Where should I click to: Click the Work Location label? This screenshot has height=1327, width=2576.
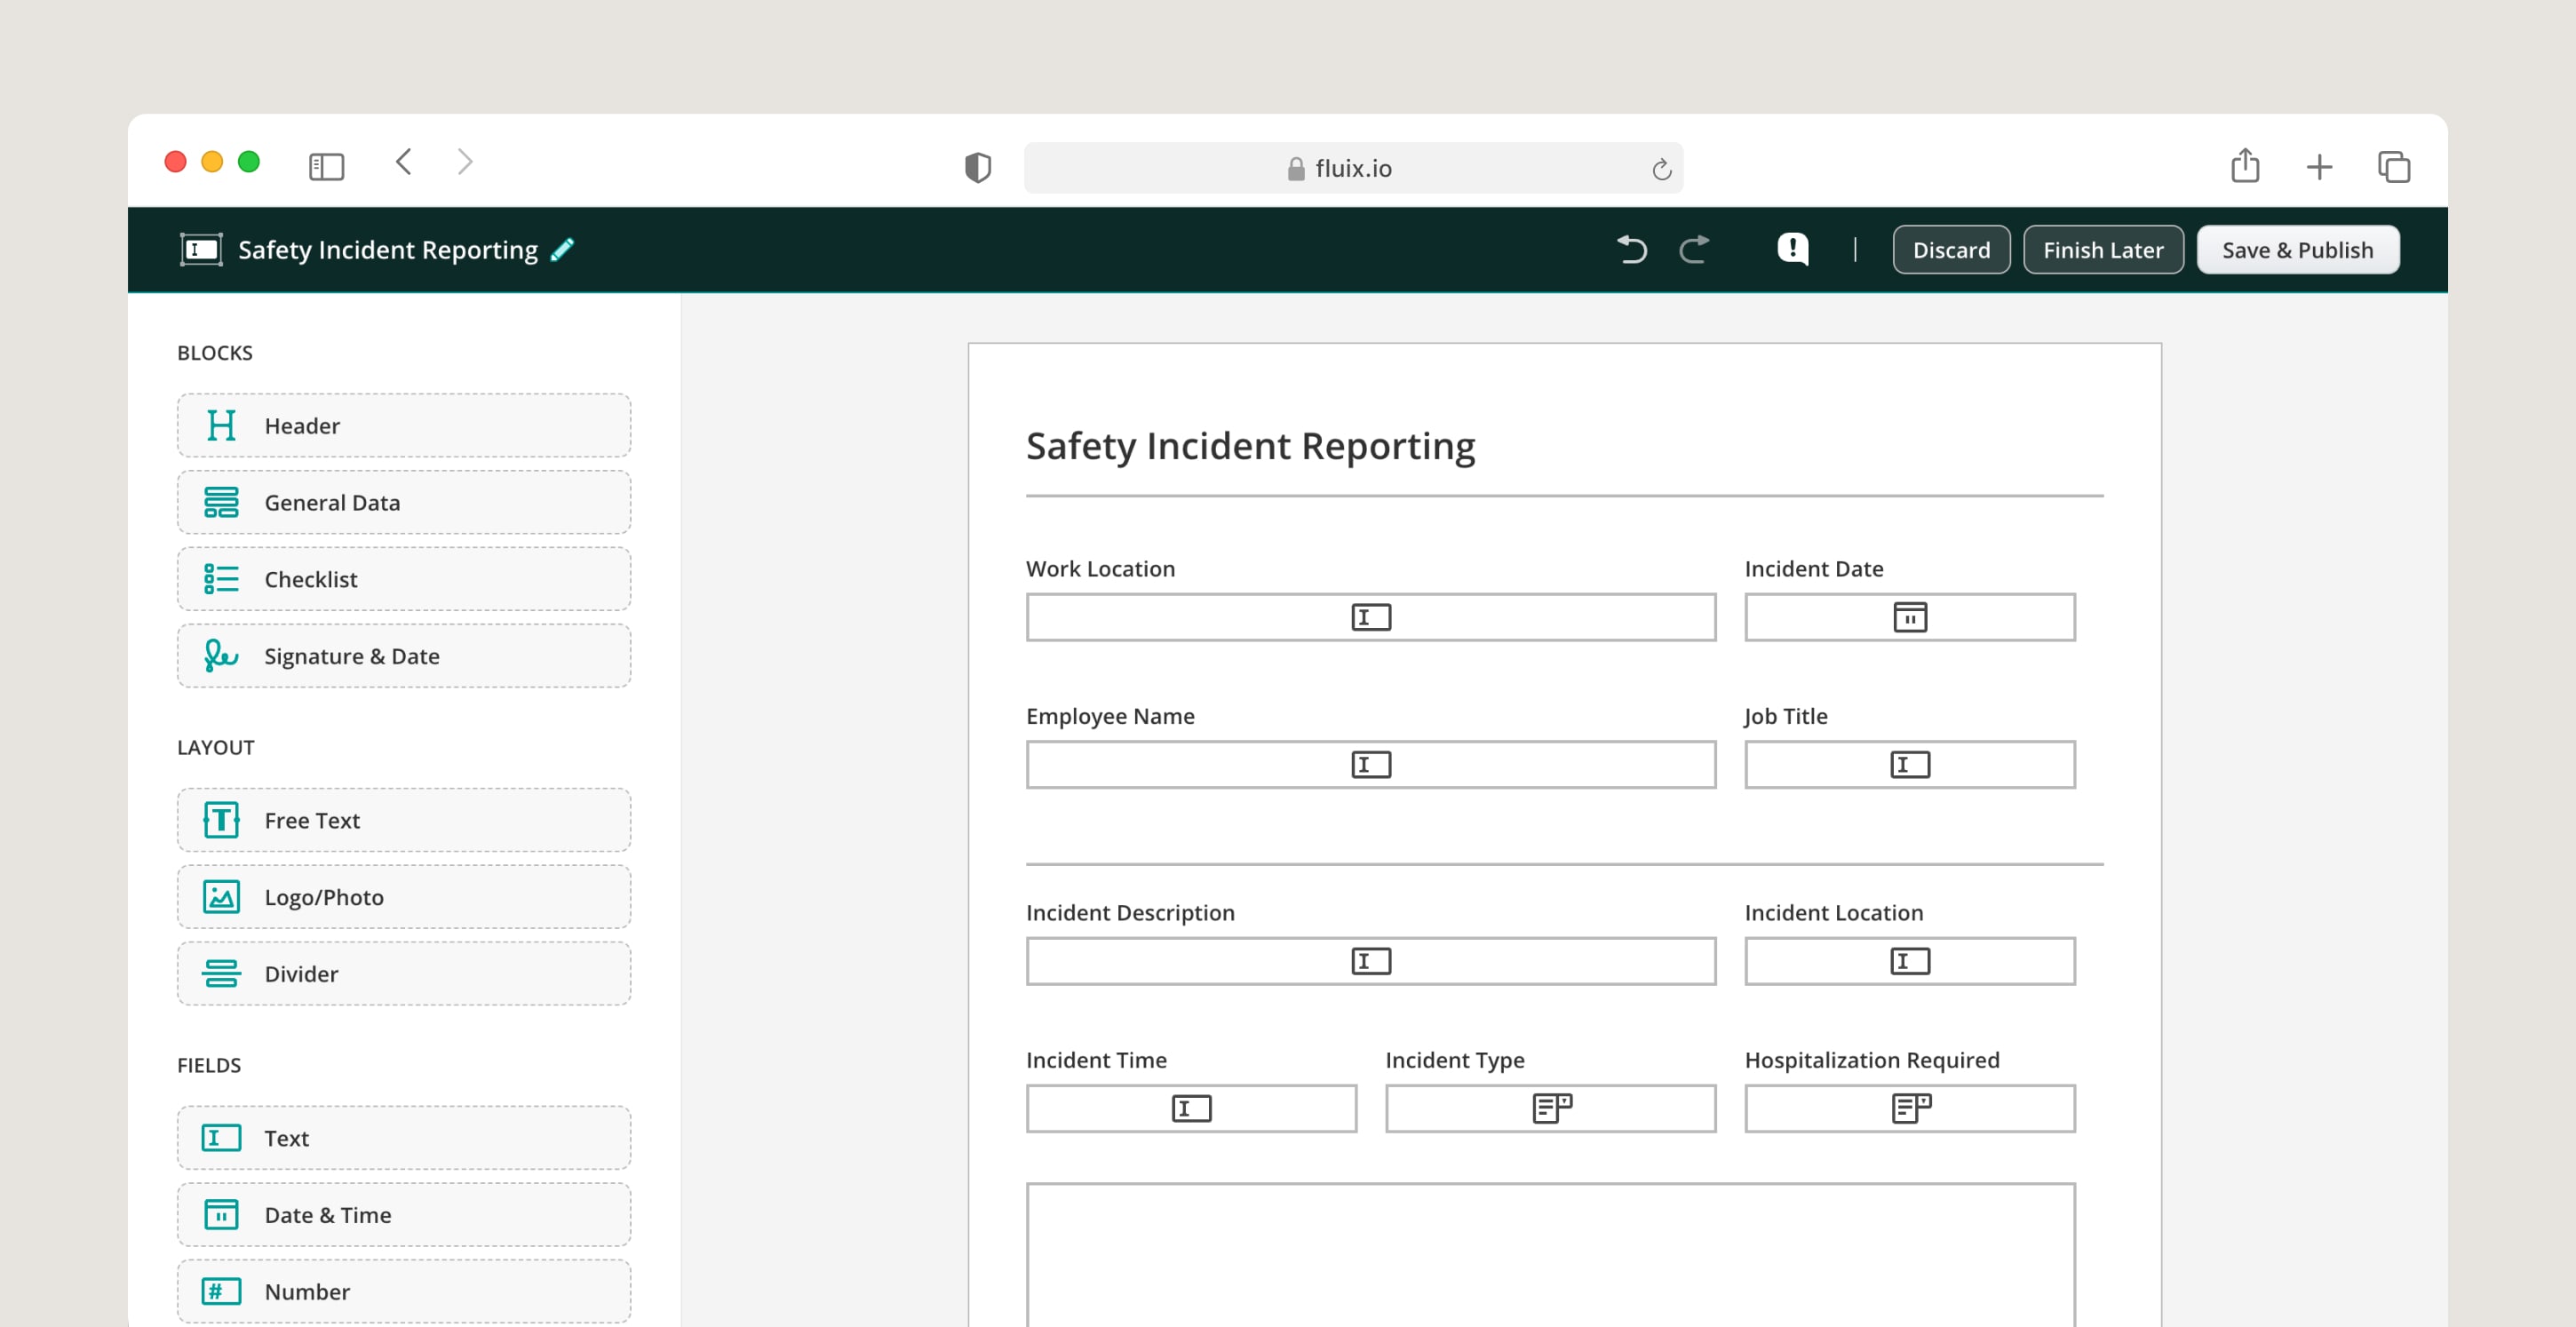pos(1100,569)
